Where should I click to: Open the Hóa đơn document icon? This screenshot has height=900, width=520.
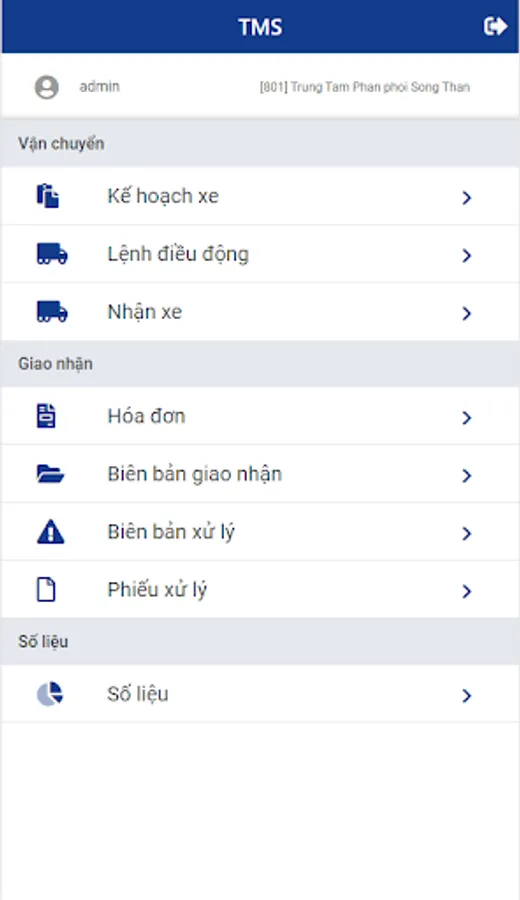(46, 416)
